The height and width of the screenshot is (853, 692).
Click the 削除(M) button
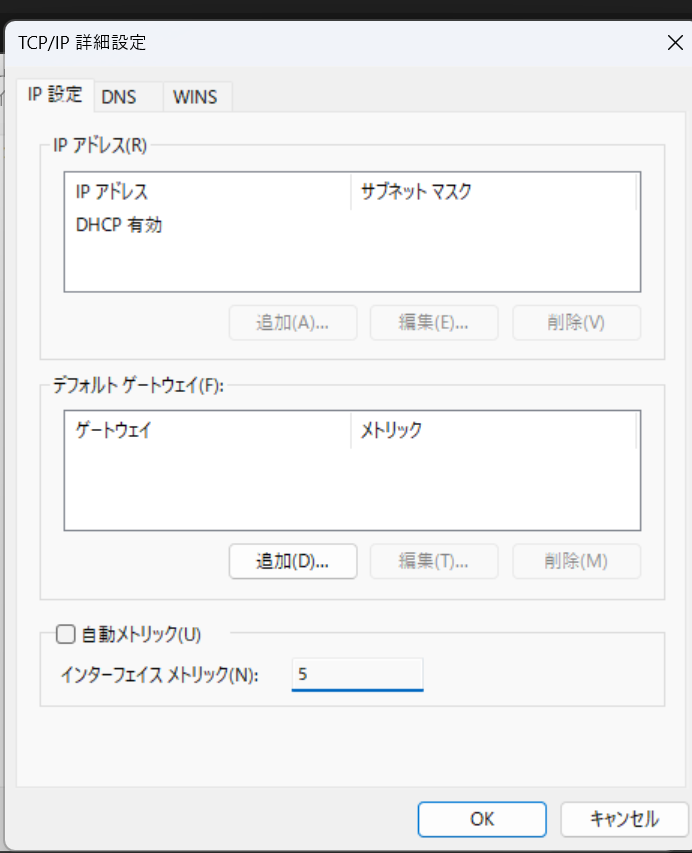click(x=576, y=561)
